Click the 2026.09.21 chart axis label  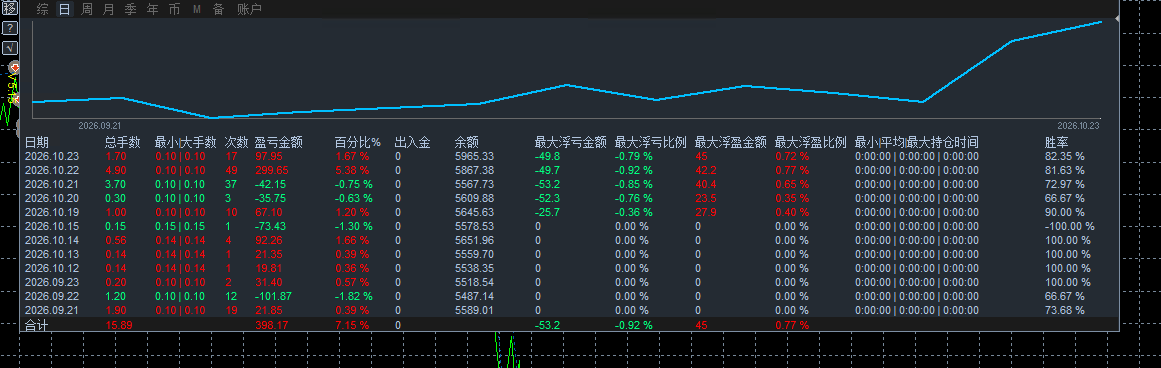(100, 126)
